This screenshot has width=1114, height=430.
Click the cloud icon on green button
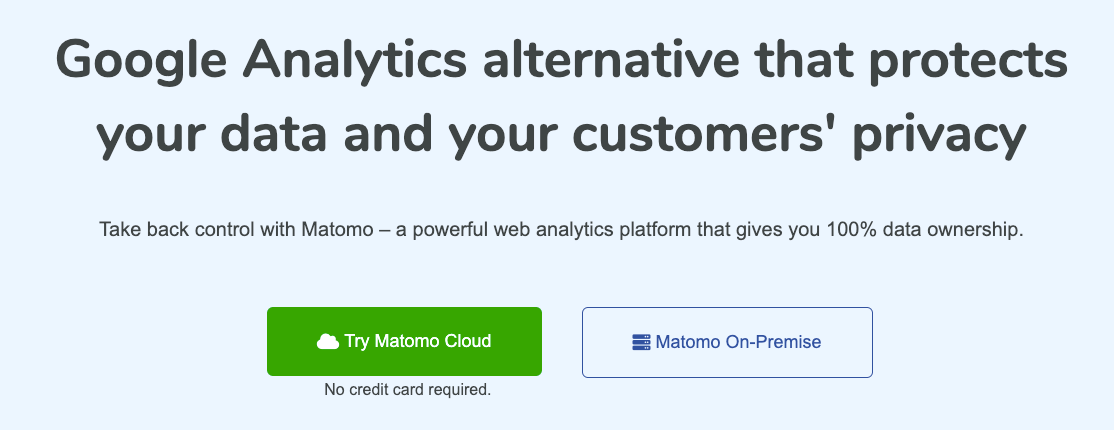point(328,342)
